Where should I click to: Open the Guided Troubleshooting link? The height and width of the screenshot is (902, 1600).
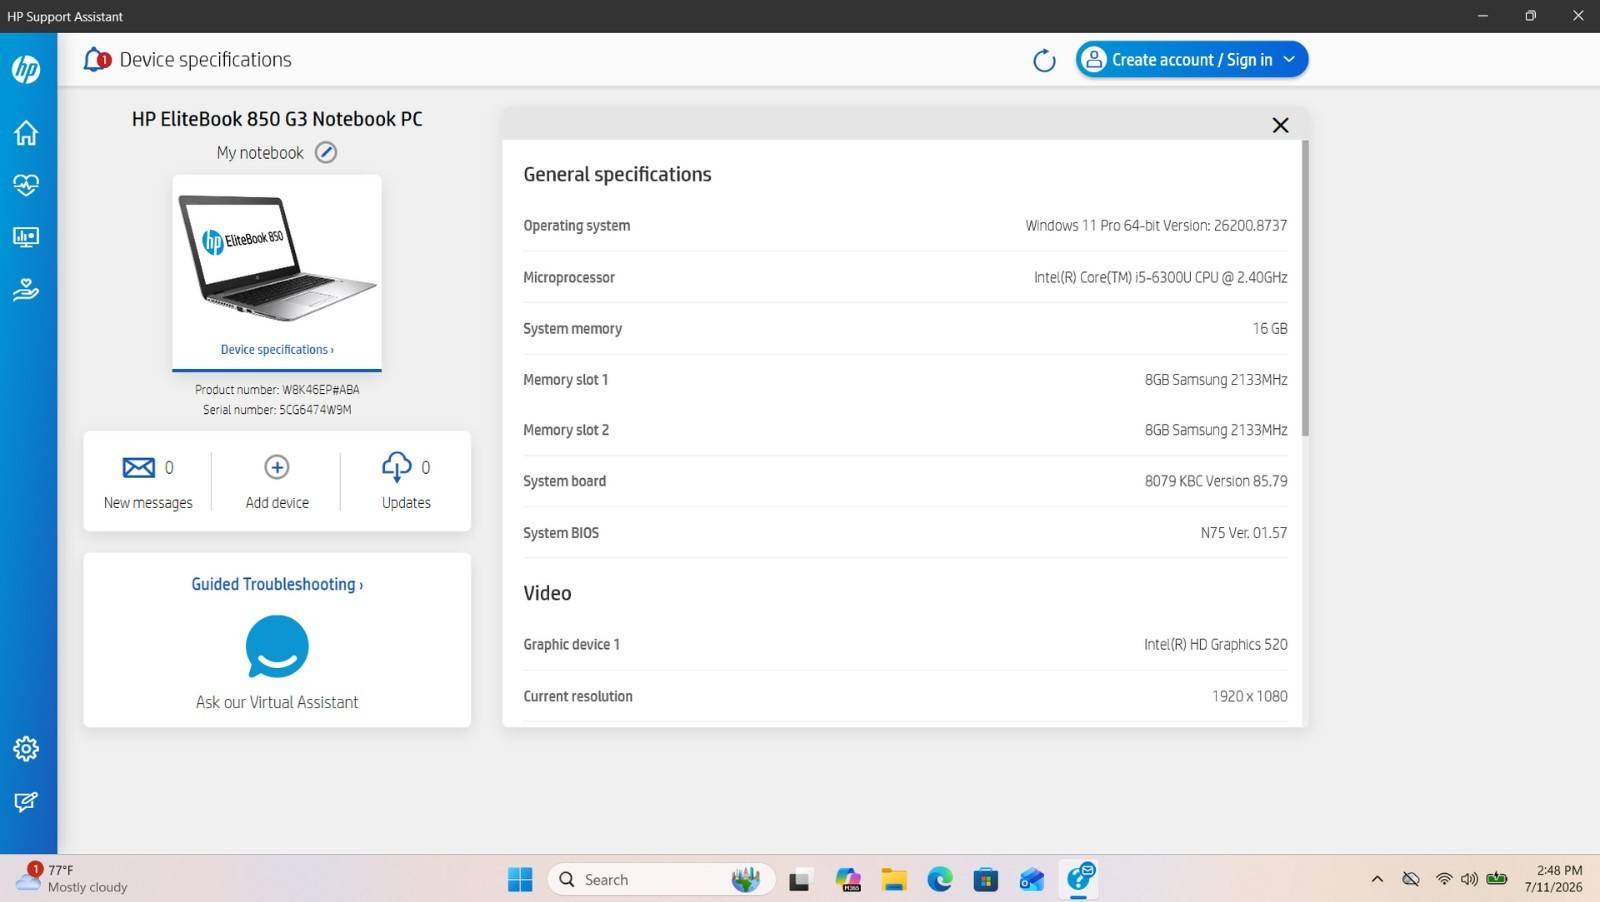[x=277, y=585]
